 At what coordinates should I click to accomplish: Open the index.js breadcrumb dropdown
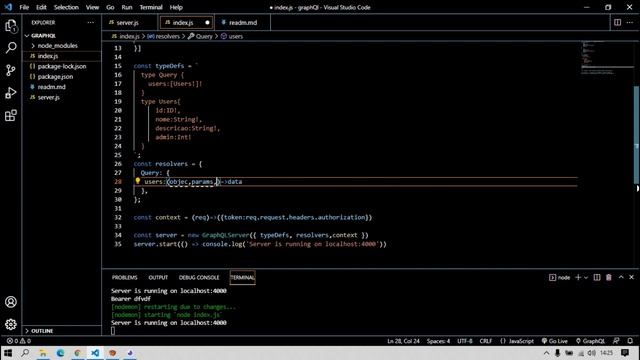[126, 36]
